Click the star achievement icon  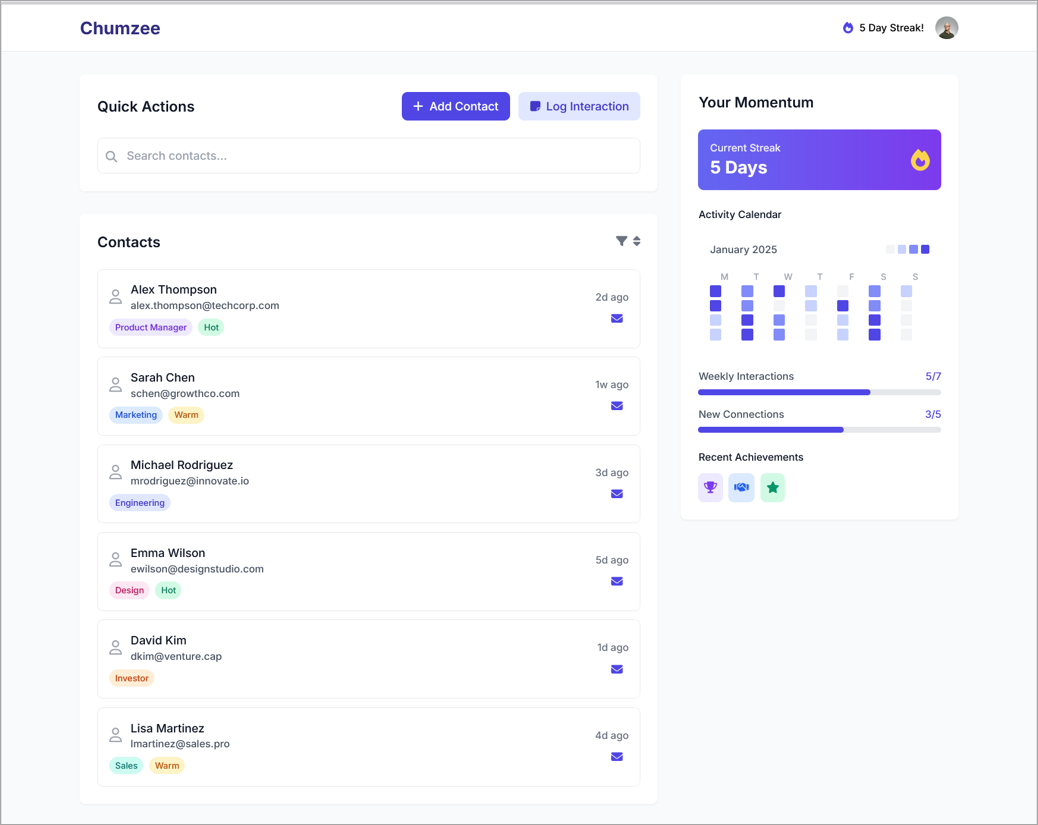772,487
